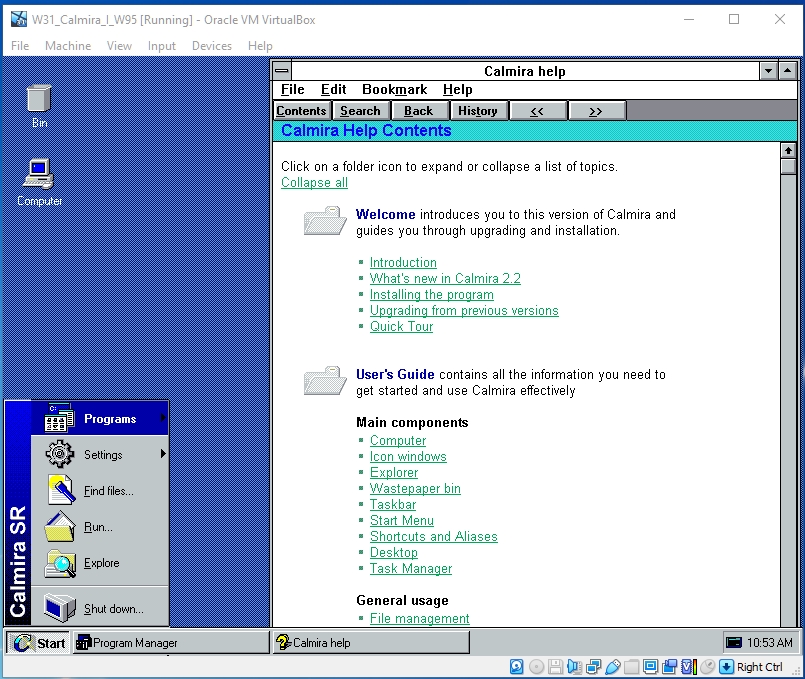The width and height of the screenshot is (805, 679).
Task: Open the Explorer help topic
Action: point(394,472)
